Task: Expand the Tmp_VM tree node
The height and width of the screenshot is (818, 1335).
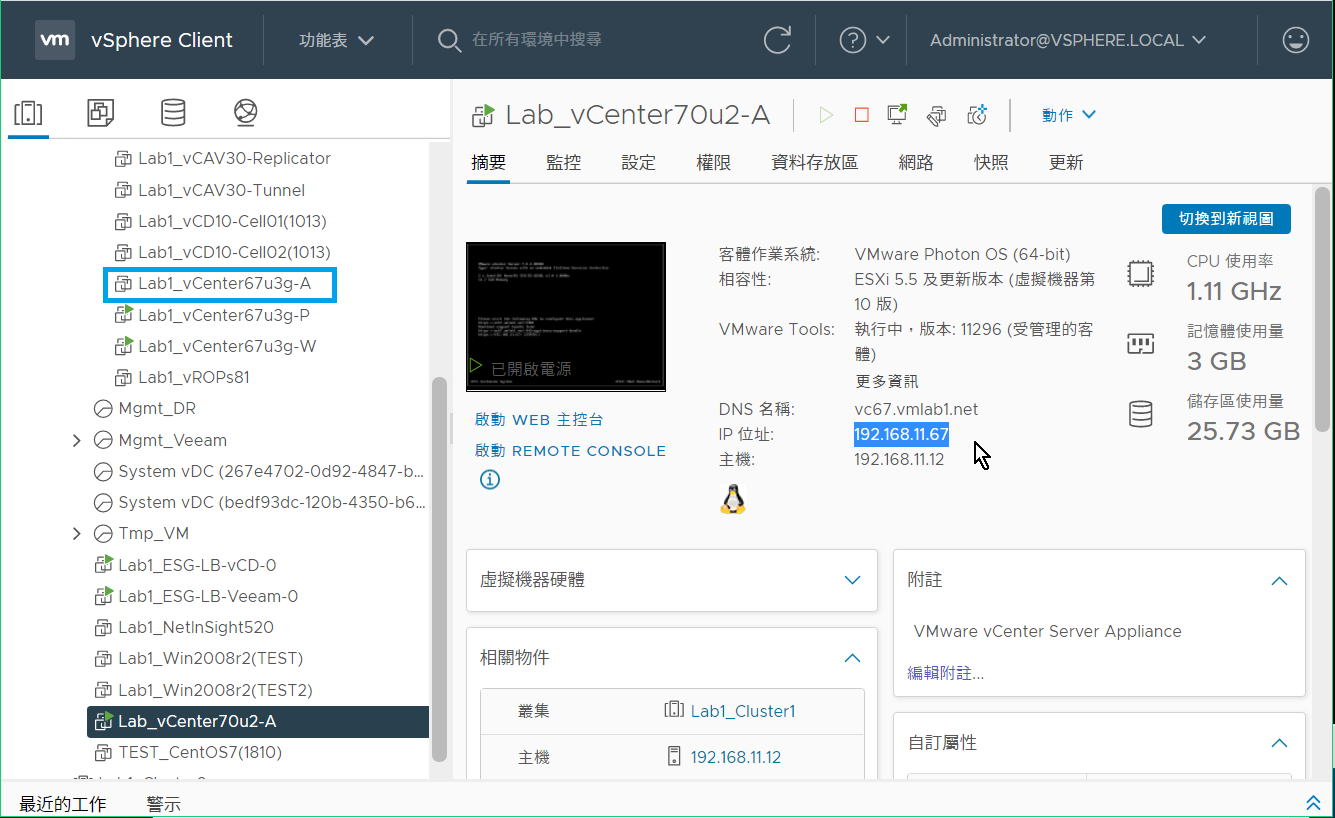Action: (x=77, y=533)
